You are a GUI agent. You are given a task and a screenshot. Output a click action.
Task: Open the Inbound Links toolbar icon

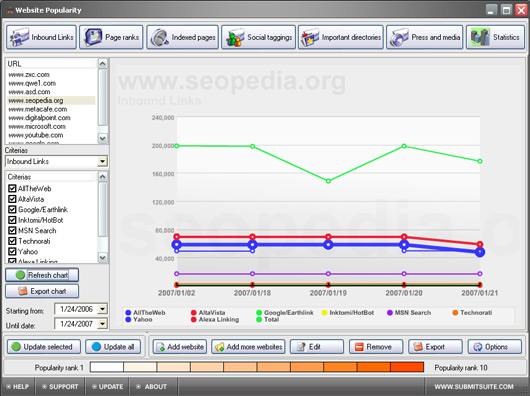coord(19,37)
